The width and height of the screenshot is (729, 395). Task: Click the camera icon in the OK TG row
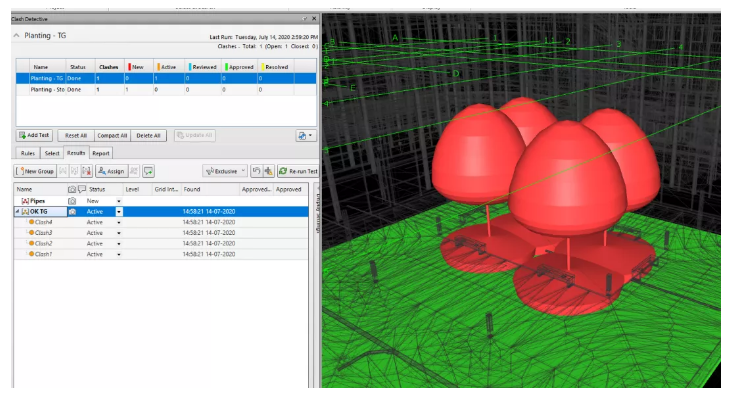[72, 212]
